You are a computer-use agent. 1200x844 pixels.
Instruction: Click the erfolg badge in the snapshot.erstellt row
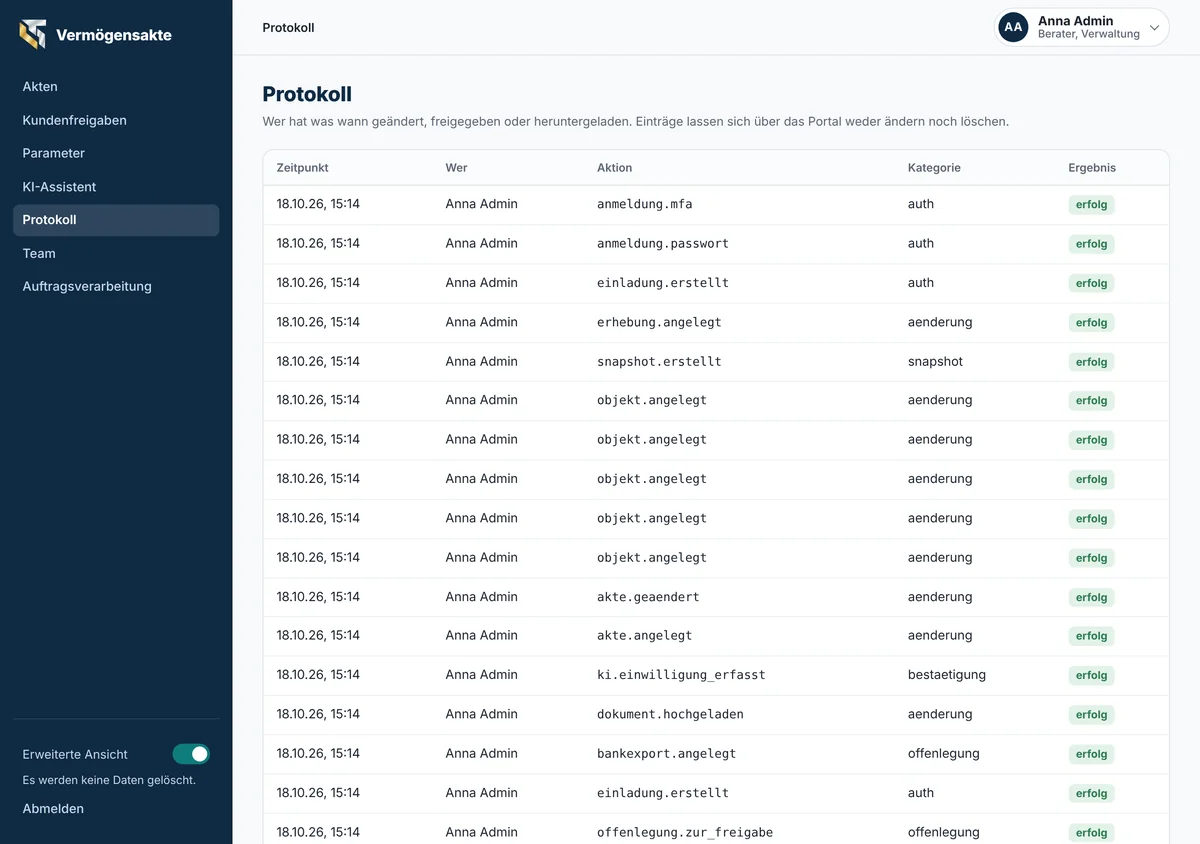1091,362
